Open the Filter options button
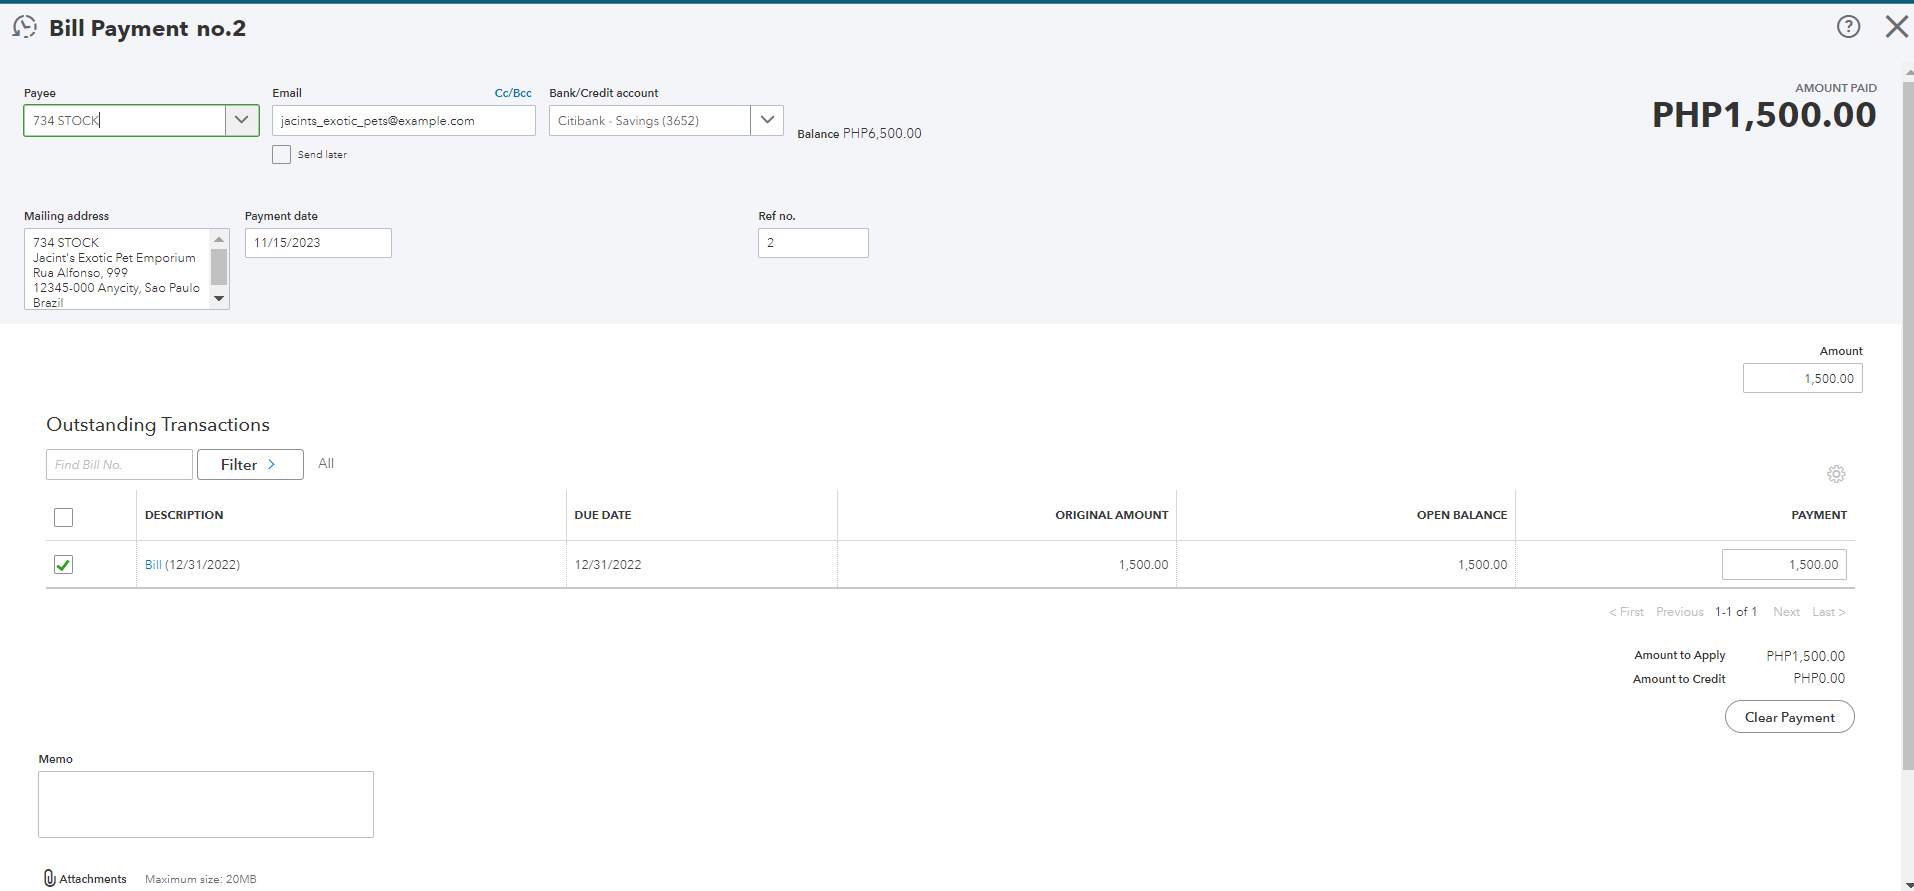1914x891 pixels. [250, 465]
